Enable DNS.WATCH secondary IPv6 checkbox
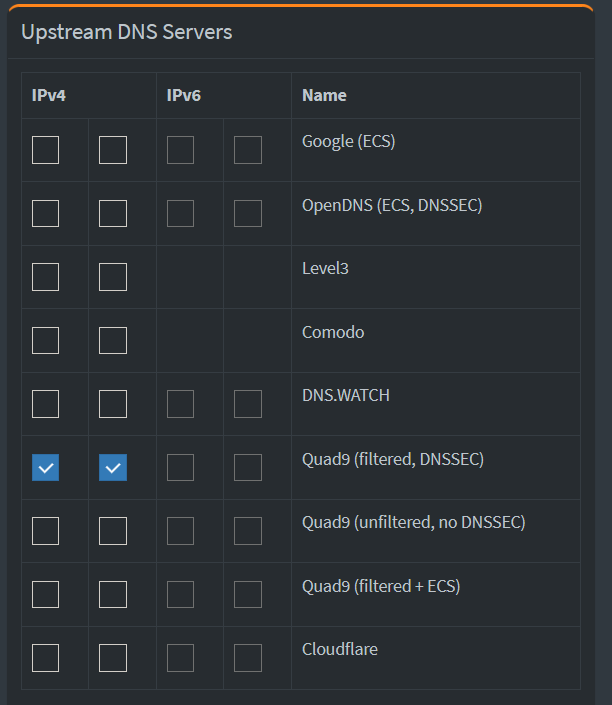Screen dimensions: 612x705 (248, 404)
